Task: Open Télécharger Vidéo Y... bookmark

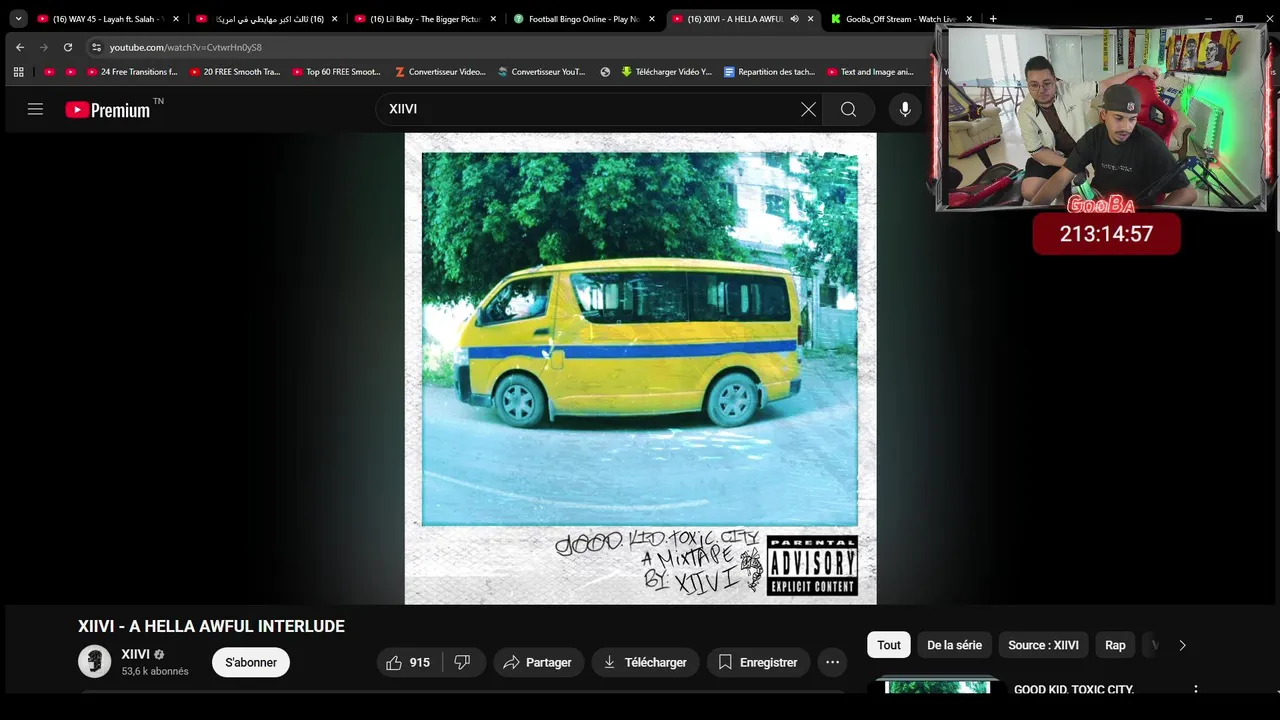Action: (666, 72)
